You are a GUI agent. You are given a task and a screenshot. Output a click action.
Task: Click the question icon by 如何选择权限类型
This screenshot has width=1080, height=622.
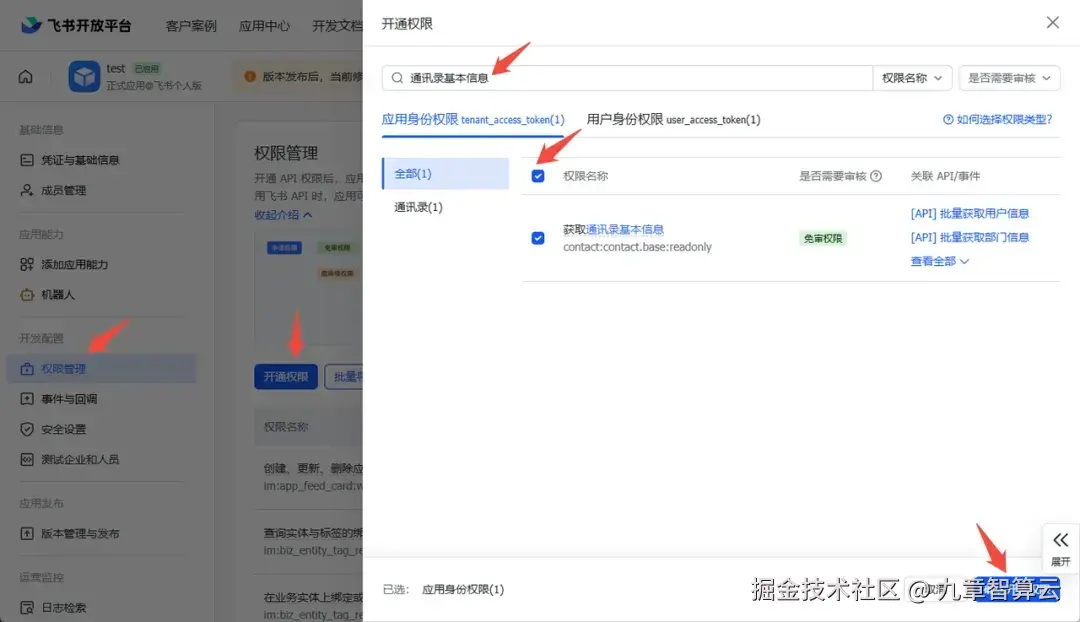(948, 120)
